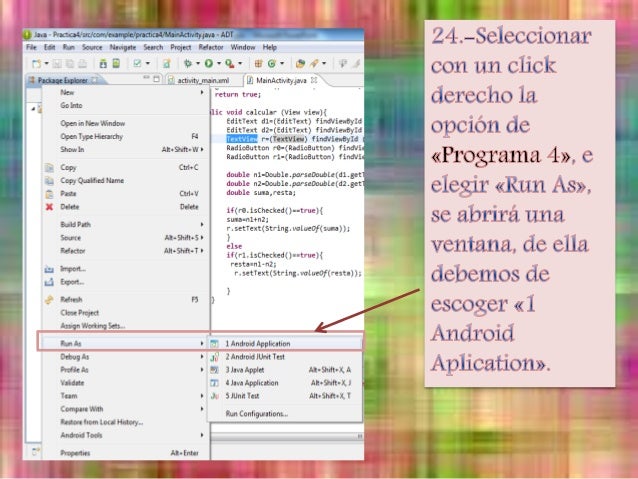Click the Next Annotation toolbar icon
Image resolution: width=638 pixels, height=479 pixels.
coord(343,63)
